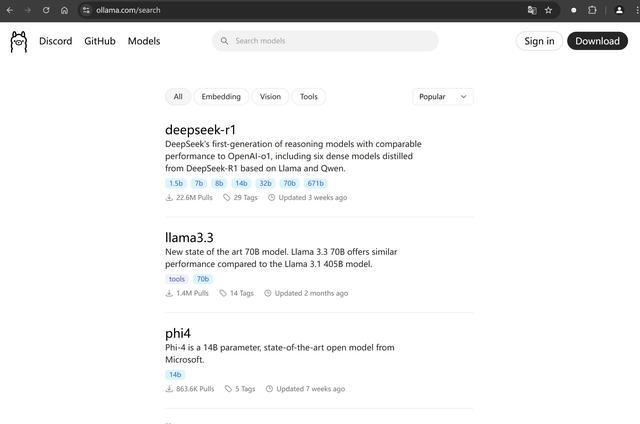Select the 14b tag of deepseek-r1
640x424 pixels.
[x=241, y=184]
